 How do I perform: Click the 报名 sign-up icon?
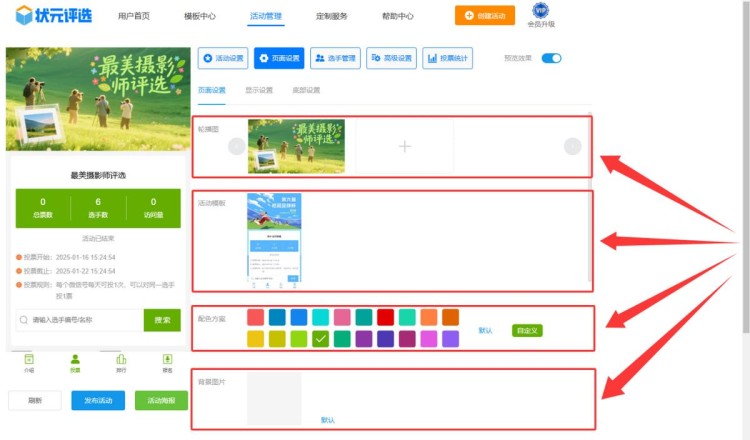(167, 361)
